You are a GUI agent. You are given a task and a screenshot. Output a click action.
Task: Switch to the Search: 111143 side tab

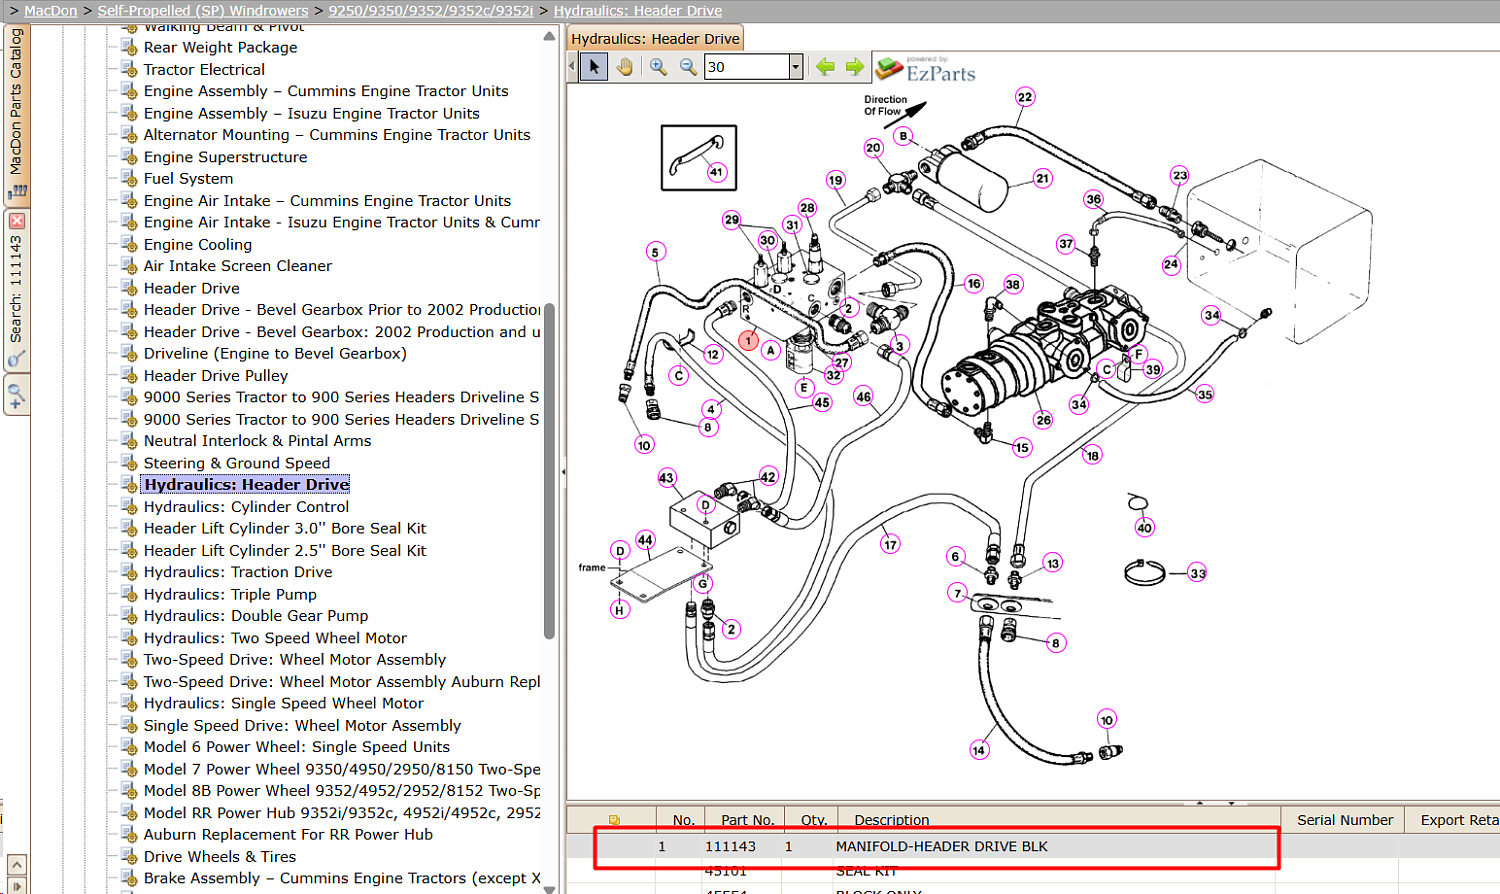[16, 290]
